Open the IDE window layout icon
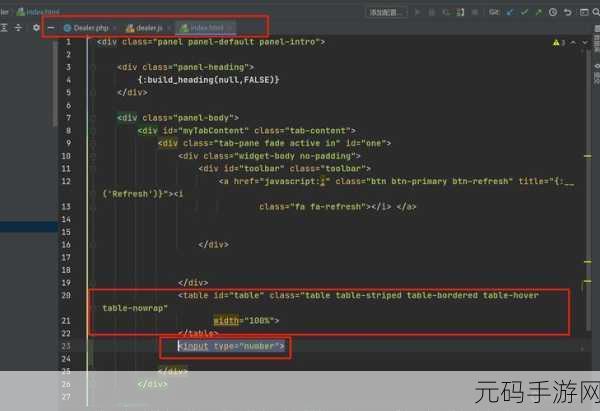Image resolution: width=600 pixels, height=411 pixels. tap(584, 12)
